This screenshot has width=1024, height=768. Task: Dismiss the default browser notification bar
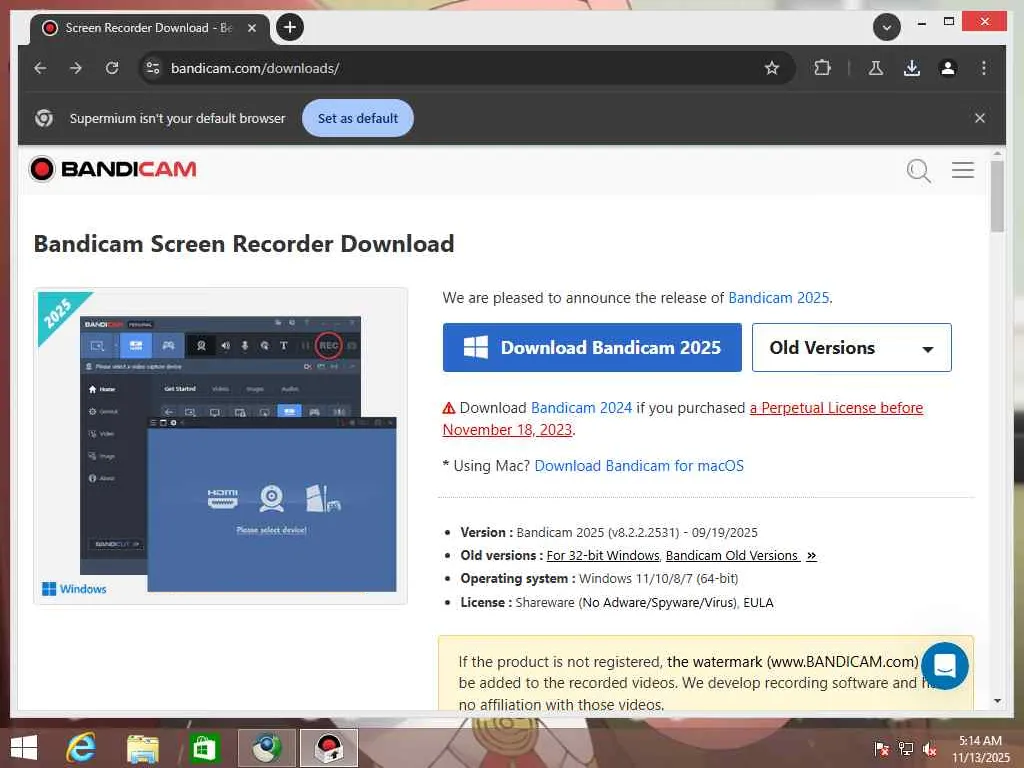click(980, 118)
